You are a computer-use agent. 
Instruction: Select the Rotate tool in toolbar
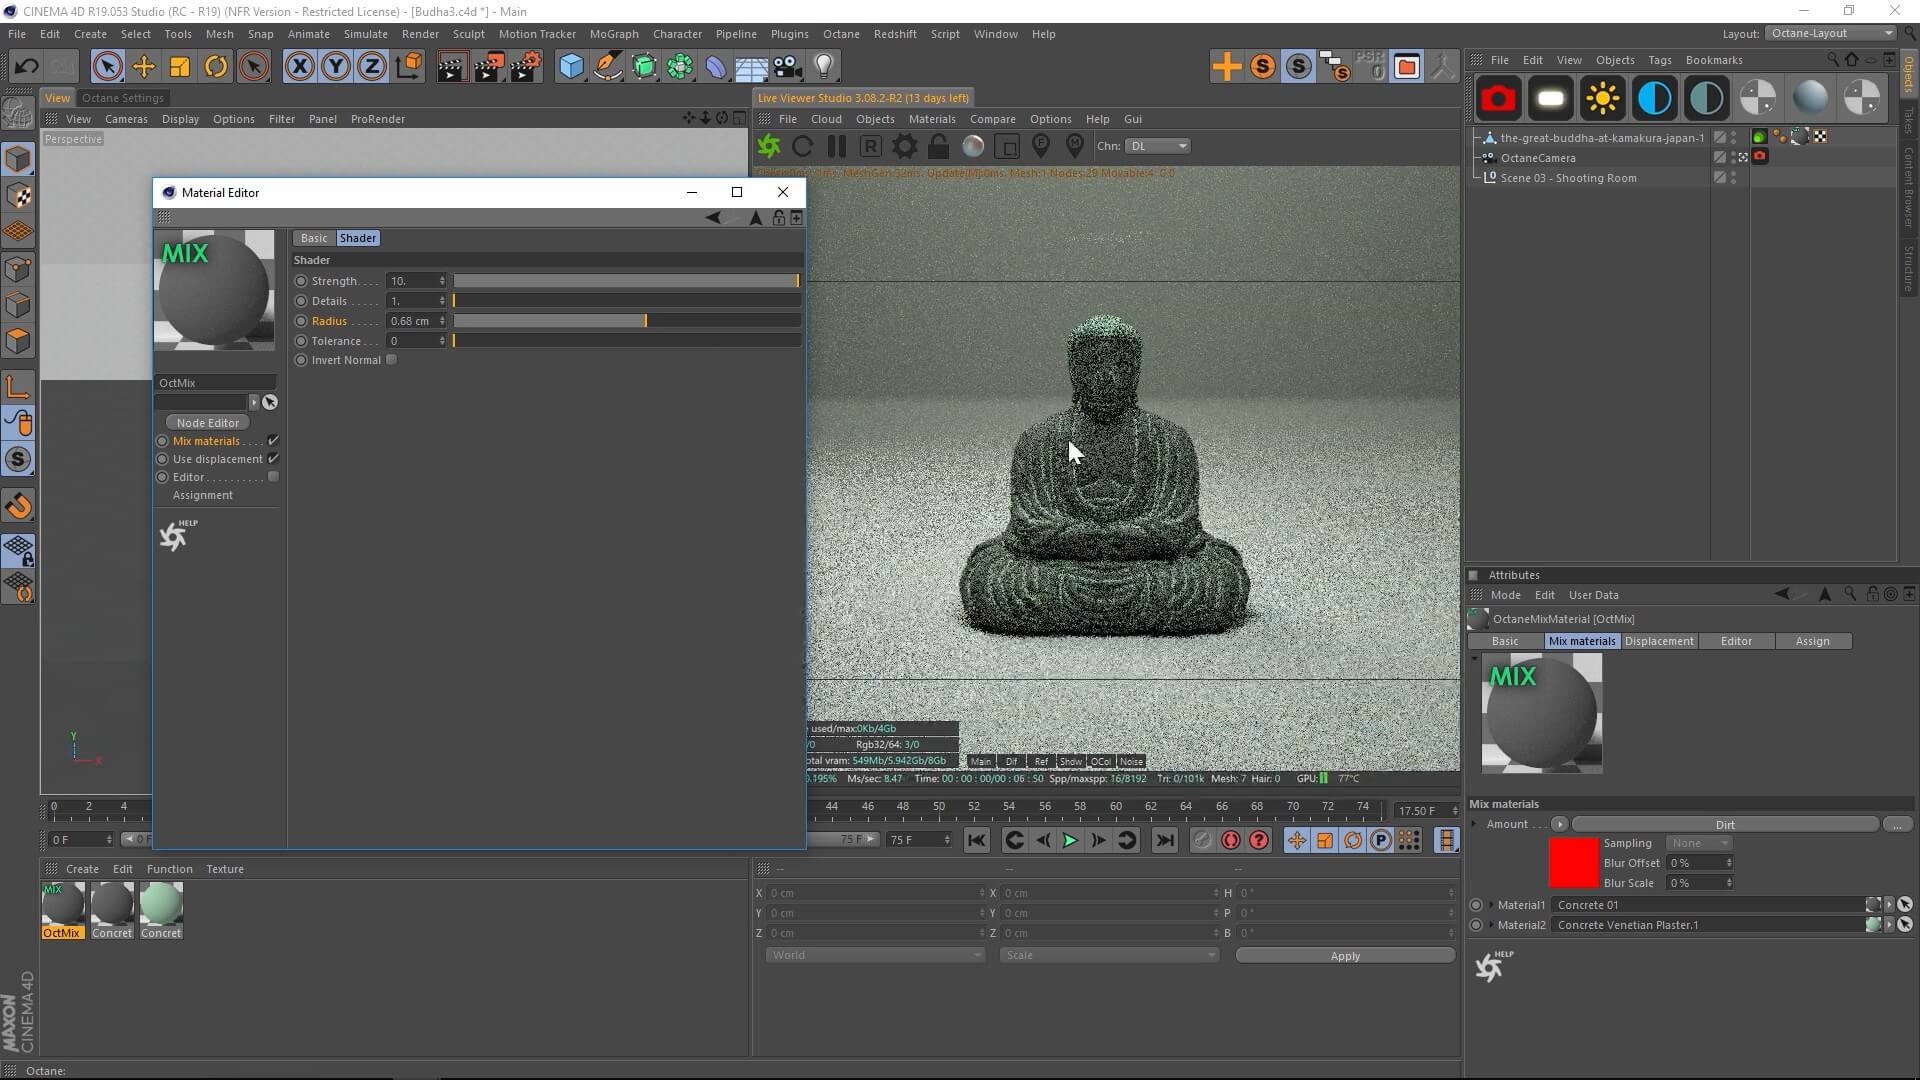point(215,67)
